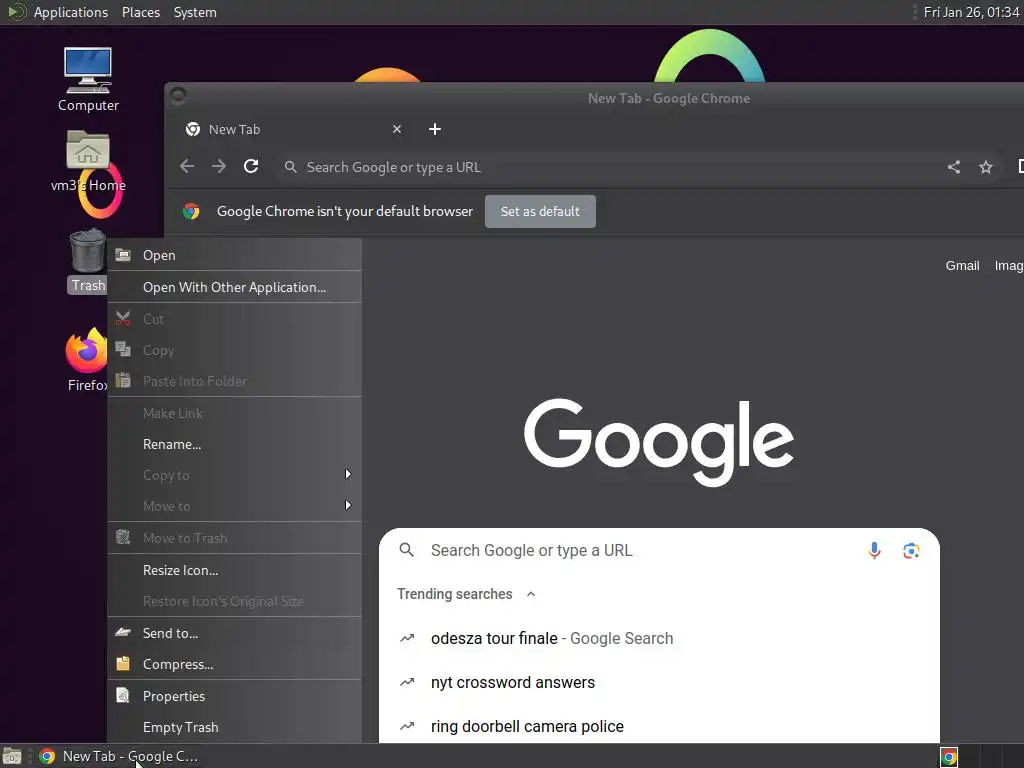Open the Applications menu
Image resolution: width=1024 pixels, height=768 pixels.
71,12
